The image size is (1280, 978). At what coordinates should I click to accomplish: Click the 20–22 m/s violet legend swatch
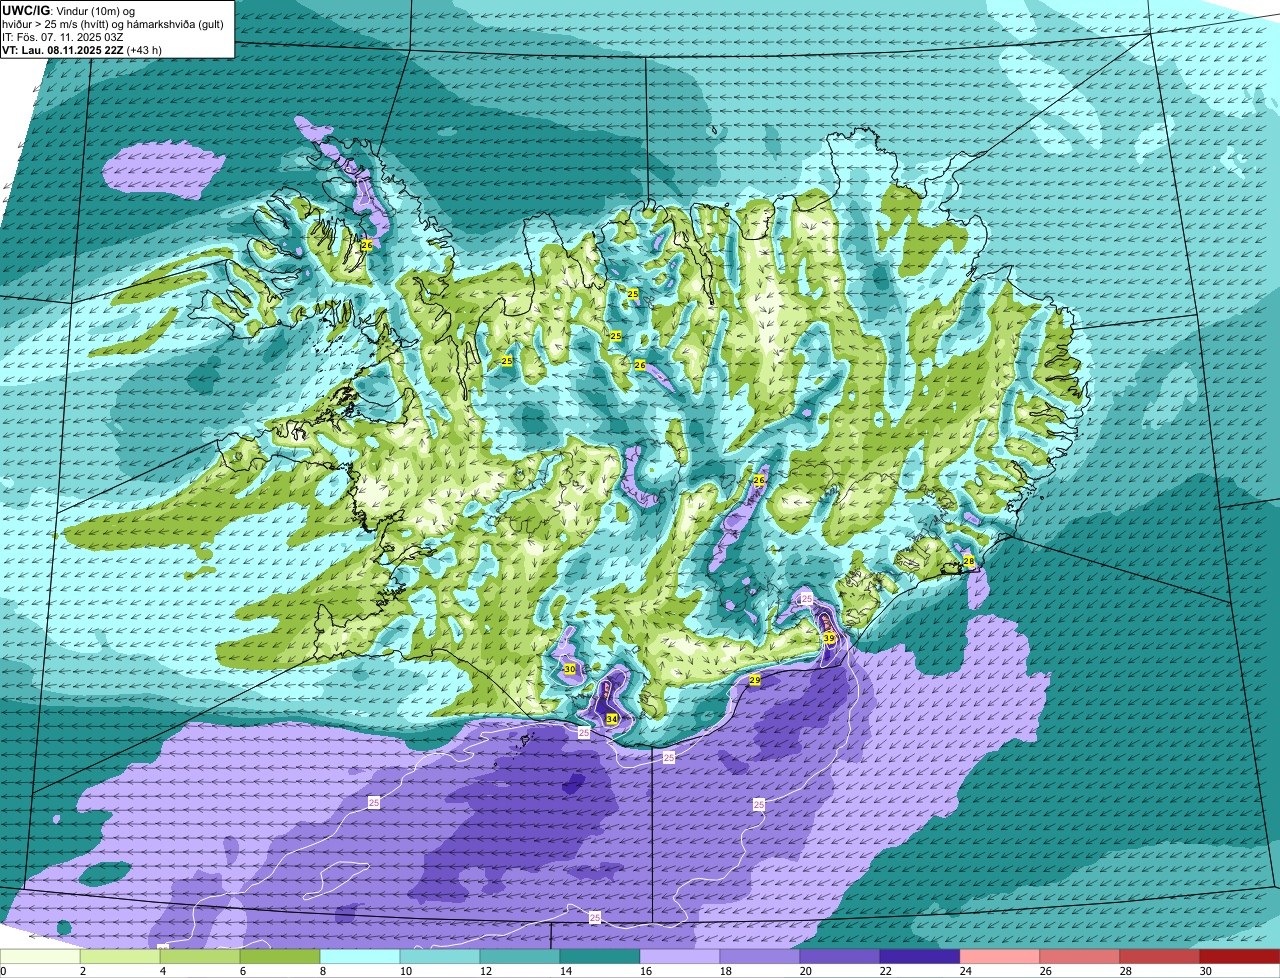pos(840,956)
